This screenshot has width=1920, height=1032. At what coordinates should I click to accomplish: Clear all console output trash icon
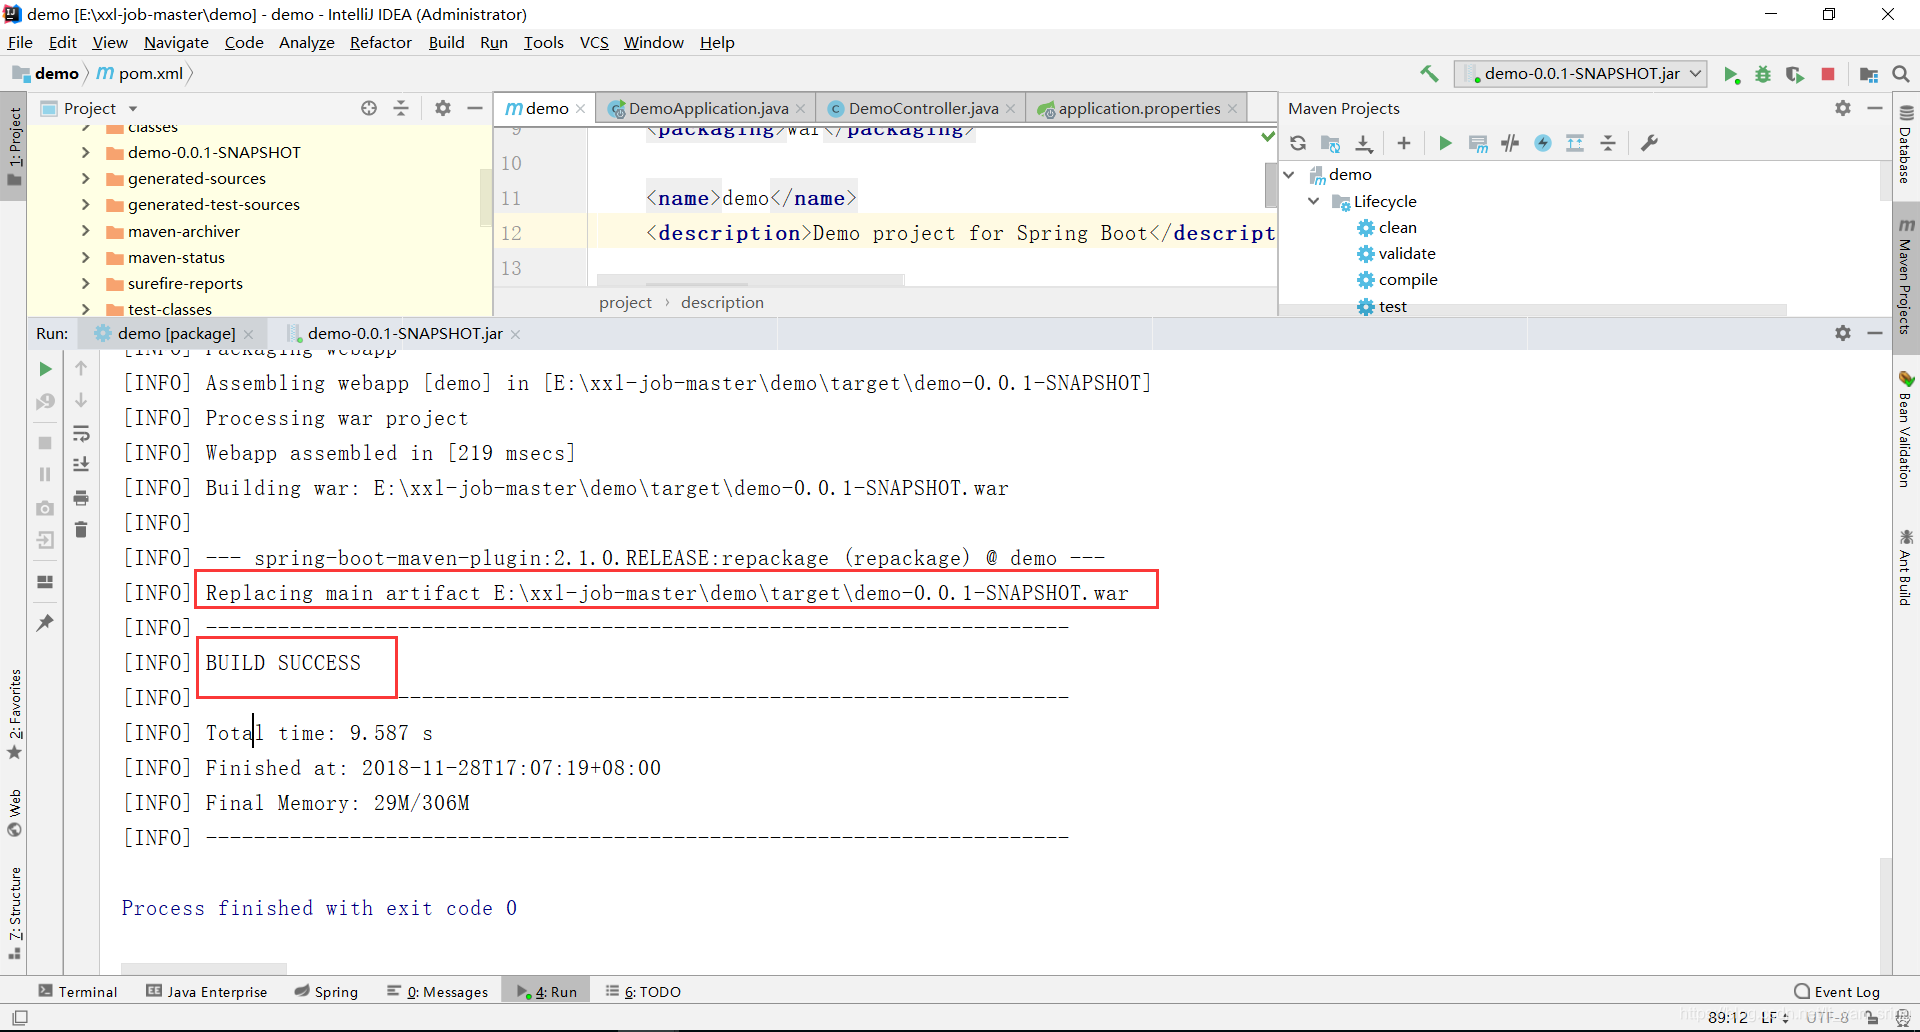point(81,529)
